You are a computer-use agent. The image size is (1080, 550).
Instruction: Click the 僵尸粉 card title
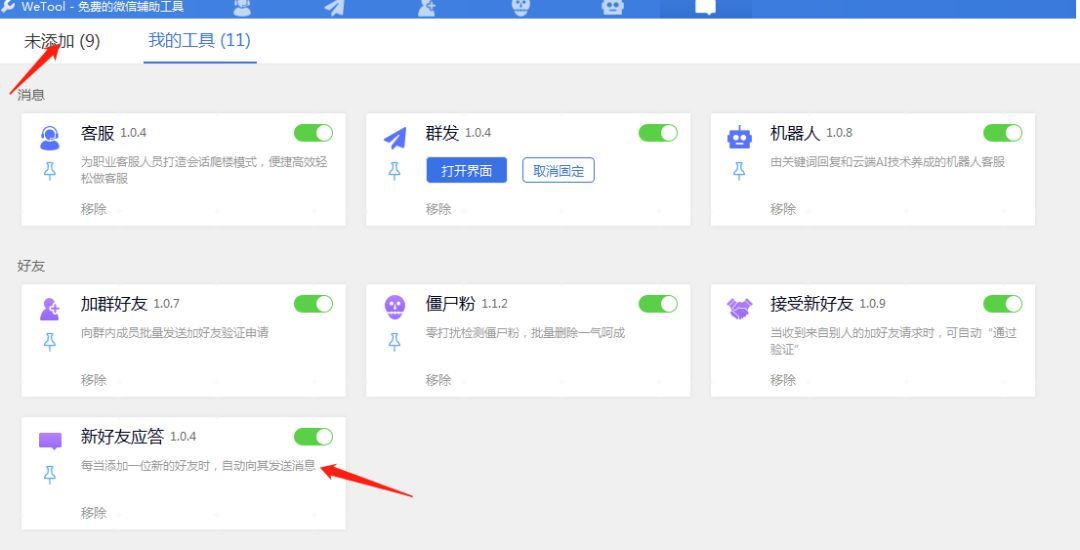pos(450,304)
